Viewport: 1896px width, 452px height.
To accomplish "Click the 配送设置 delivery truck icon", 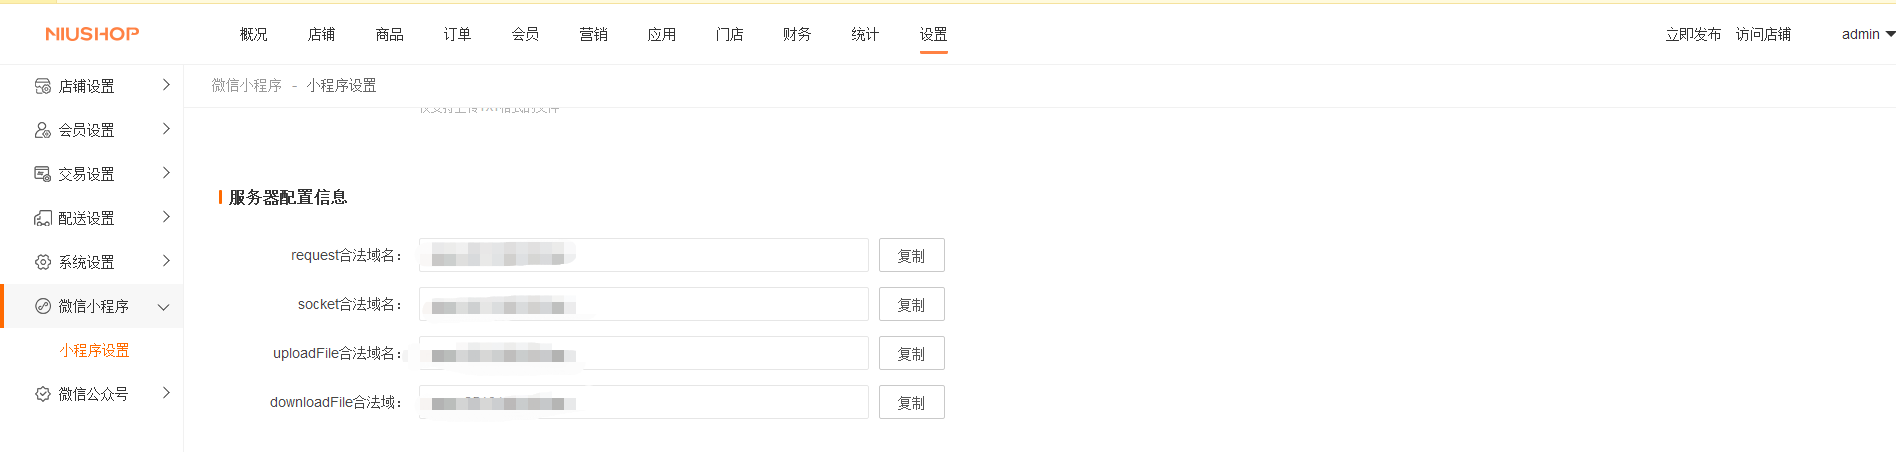I will pyautogui.click(x=42, y=218).
